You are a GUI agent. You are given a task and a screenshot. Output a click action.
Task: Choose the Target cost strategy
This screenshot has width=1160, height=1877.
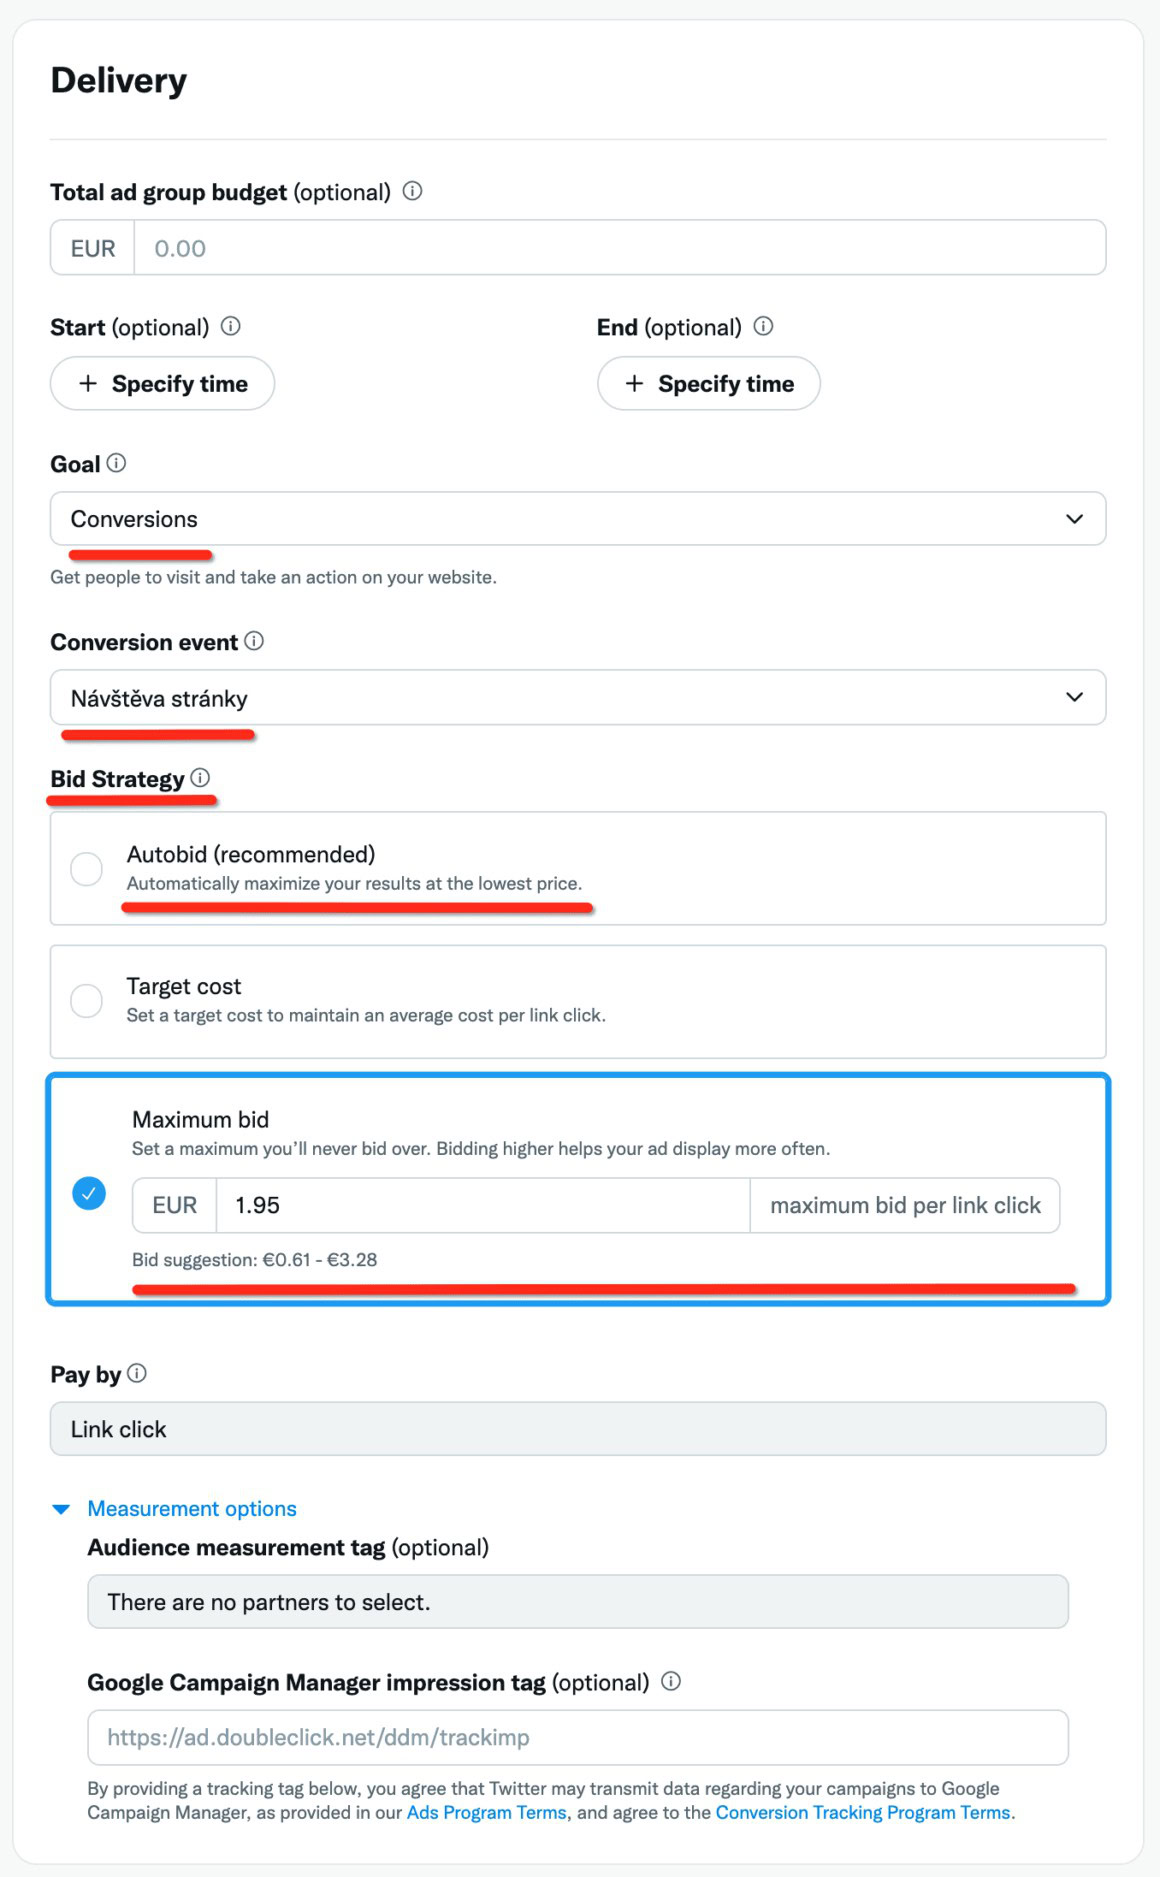click(88, 999)
